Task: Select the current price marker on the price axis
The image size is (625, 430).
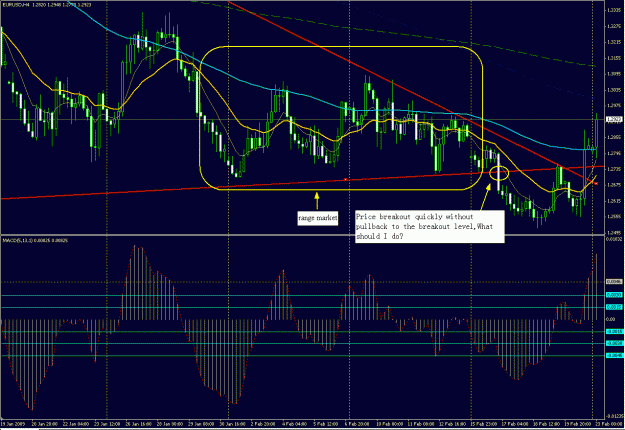Action: tap(614, 119)
